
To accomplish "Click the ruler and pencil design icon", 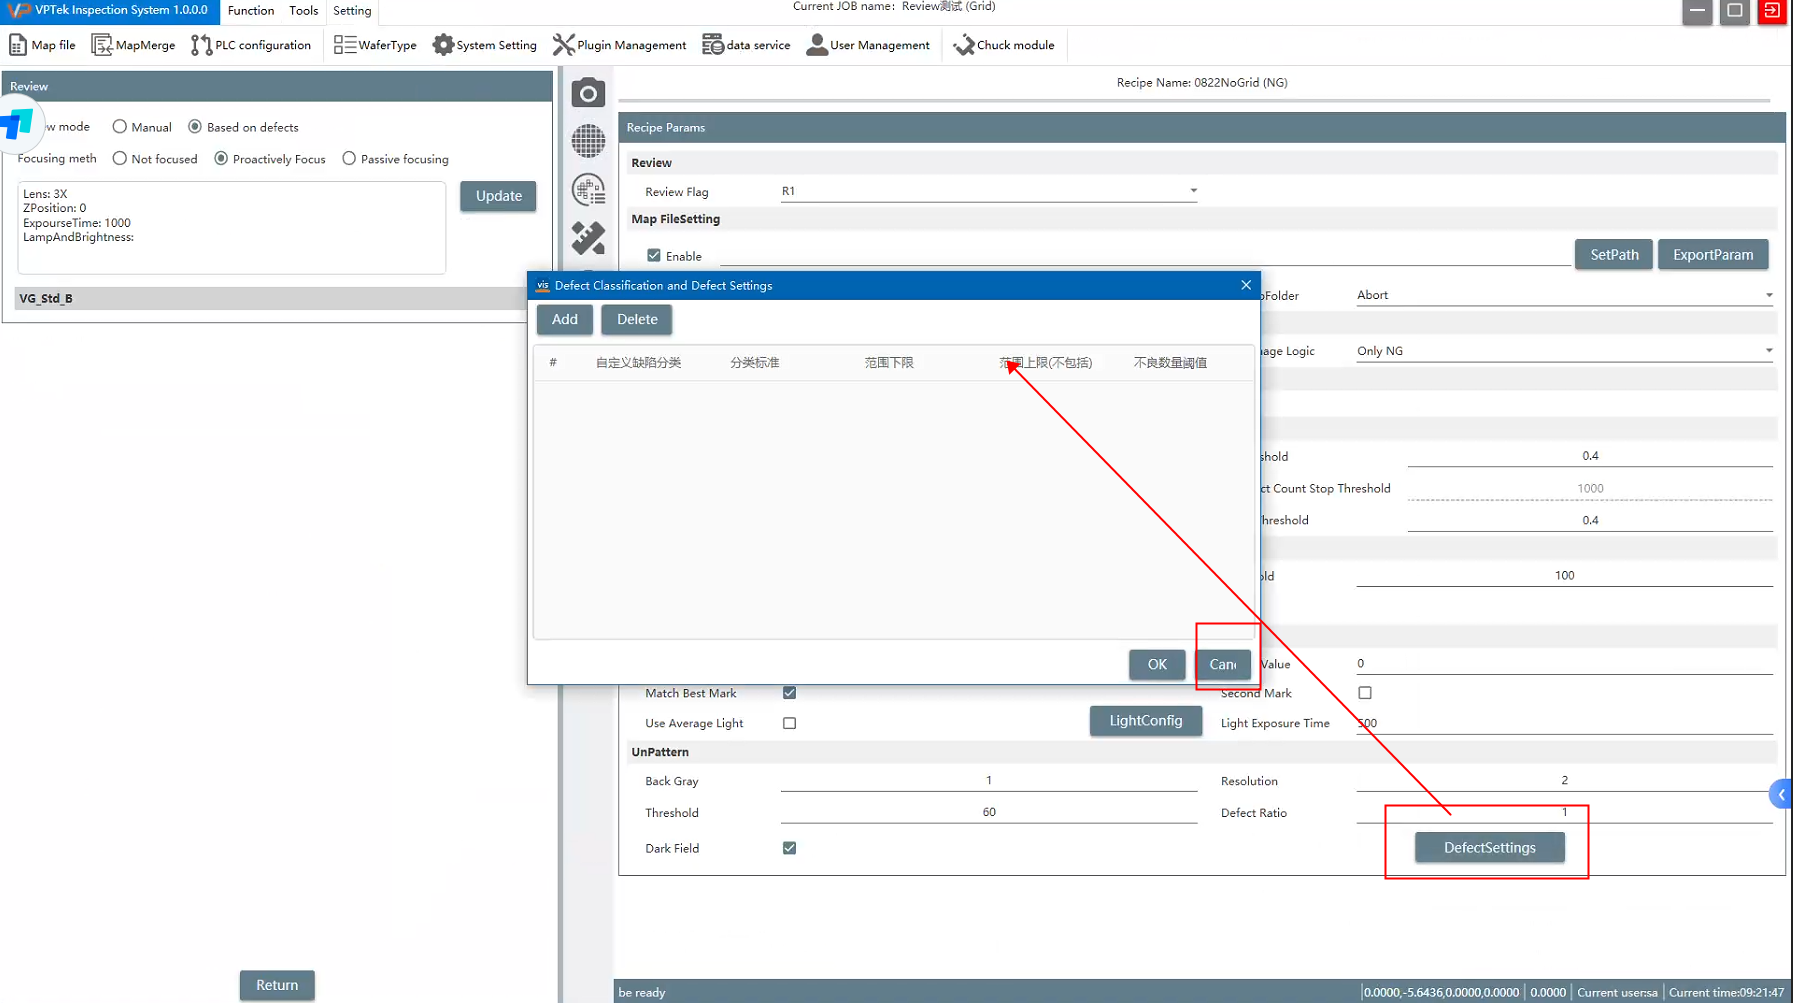I will click(x=588, y=237).
